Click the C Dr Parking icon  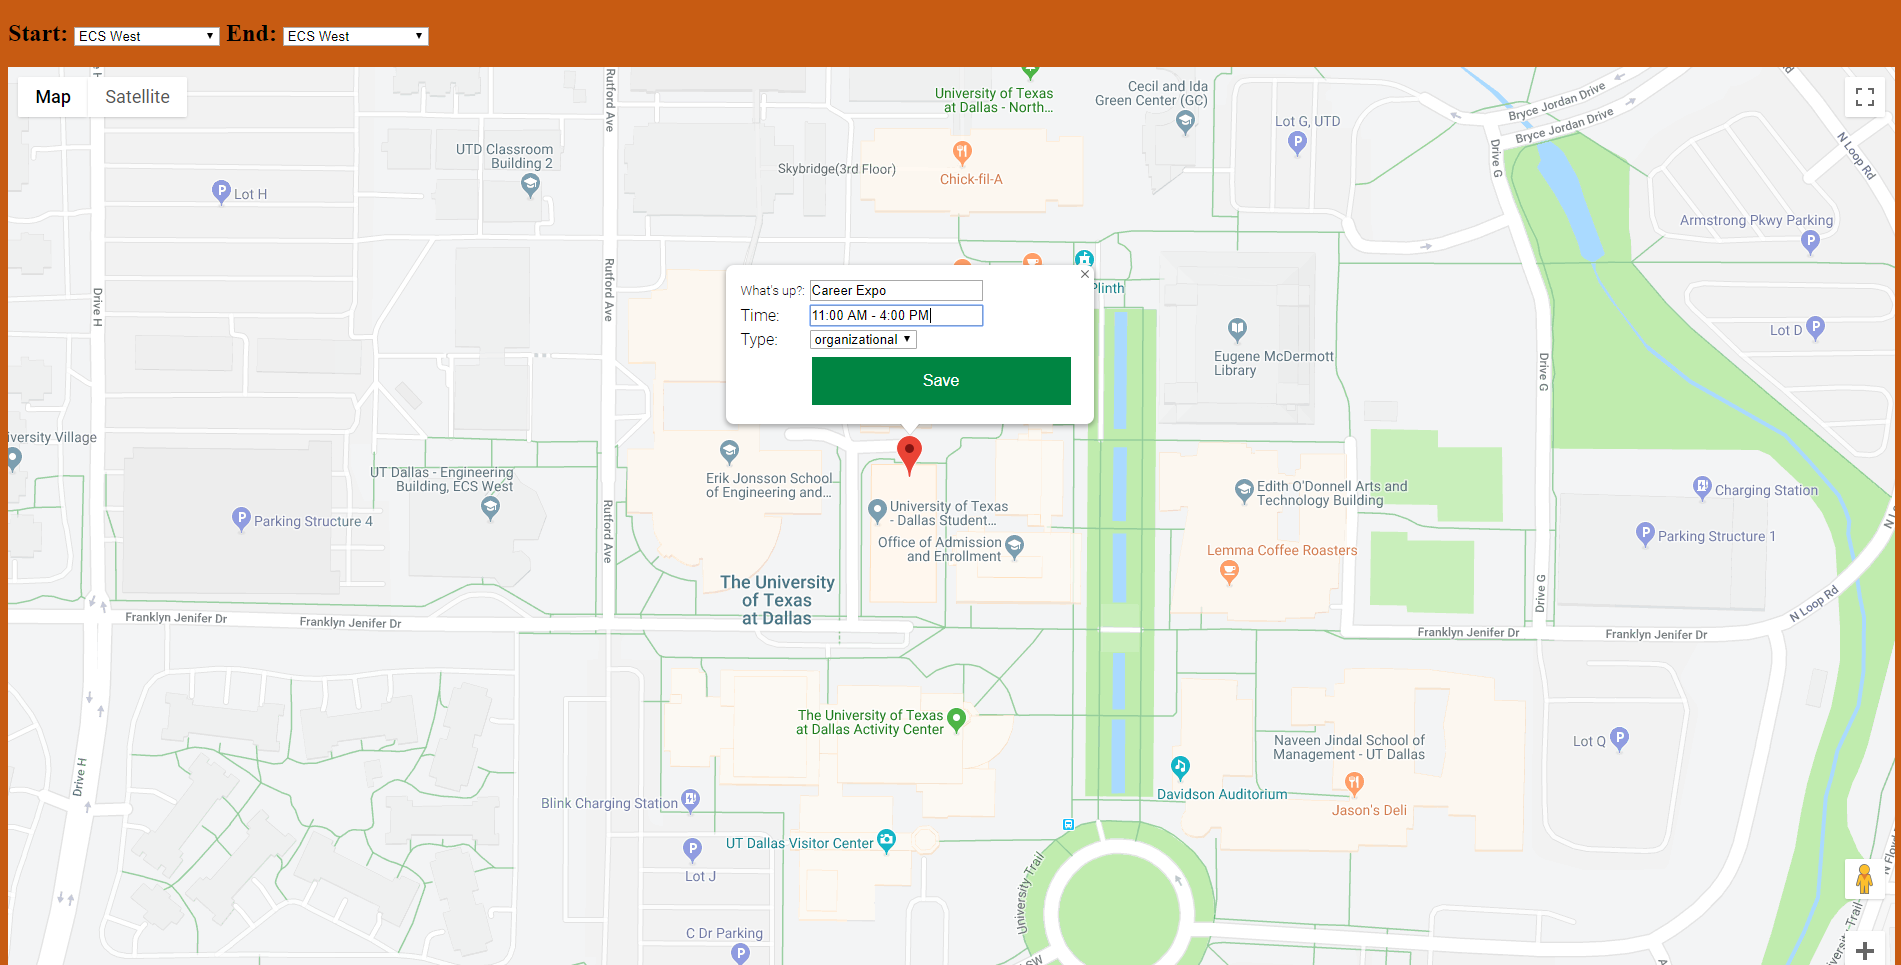tap(740, 953)
